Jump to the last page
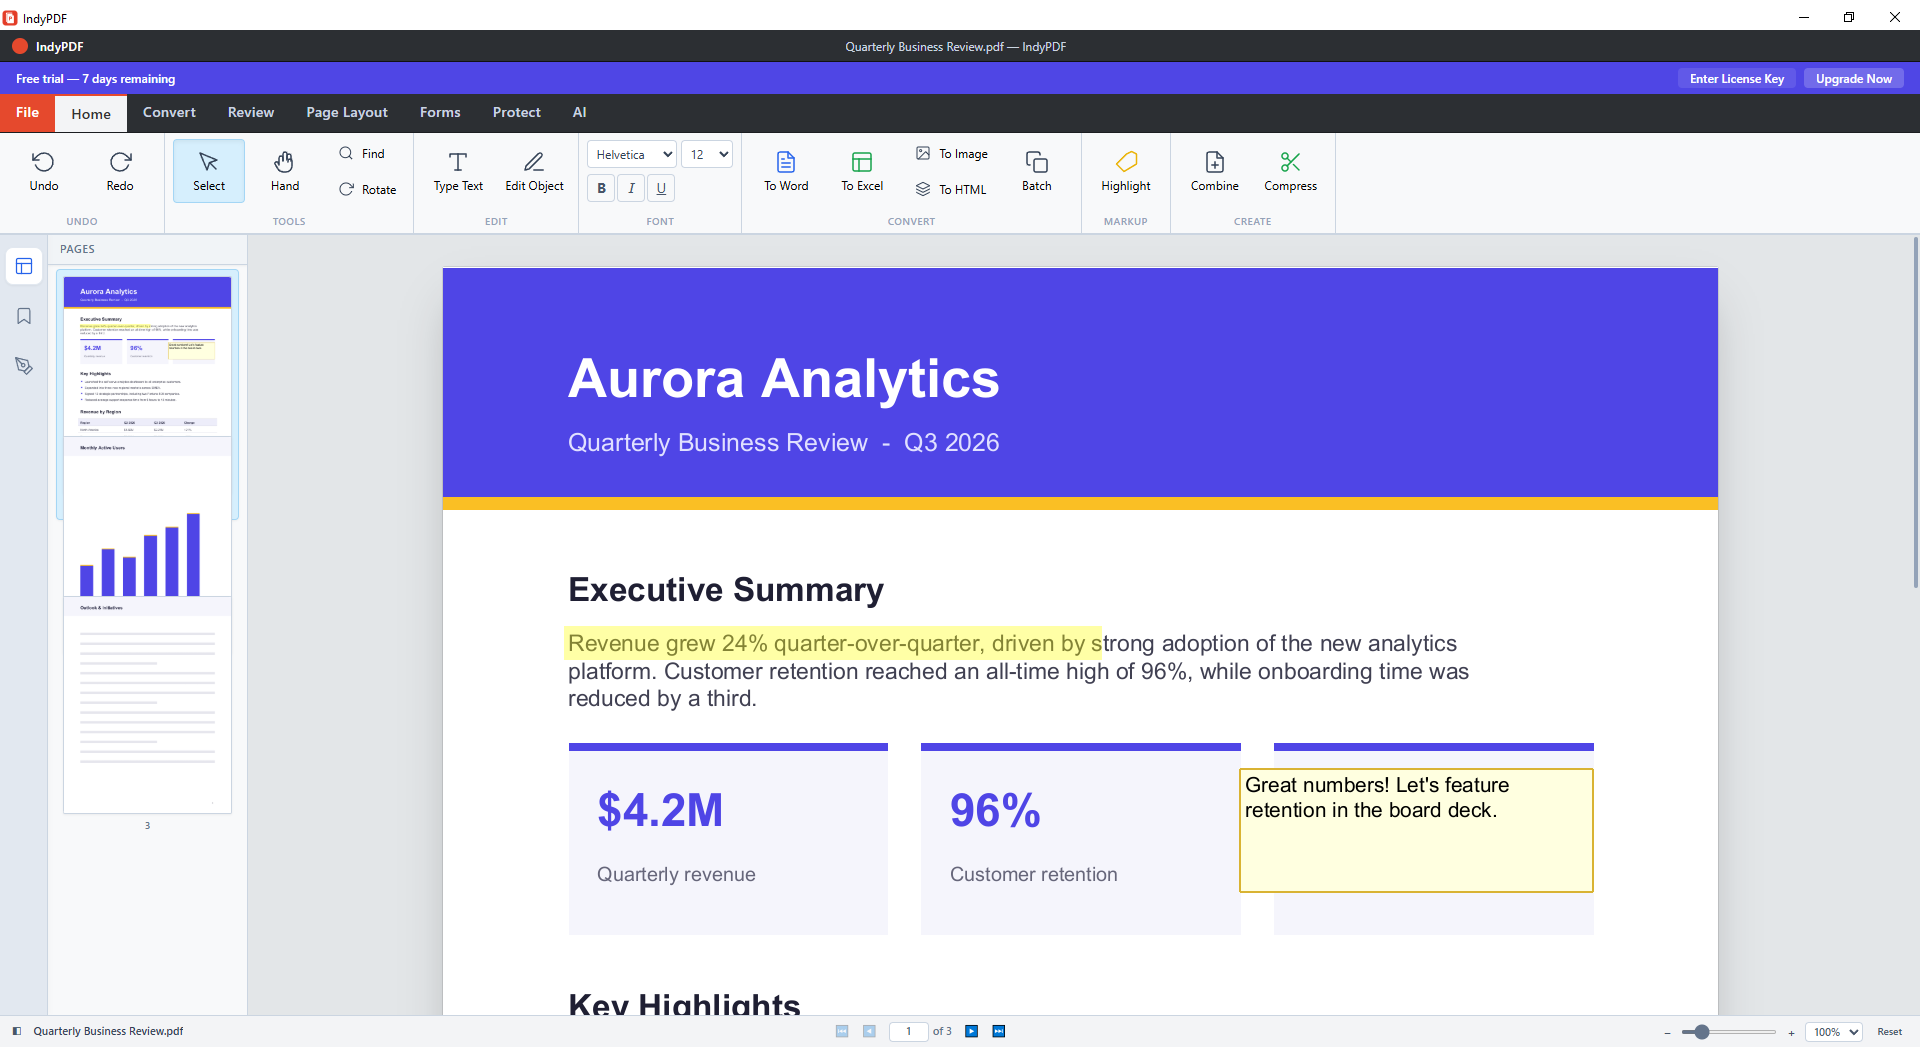This screenshot has width=1920, height=1047. (999, 1031)
